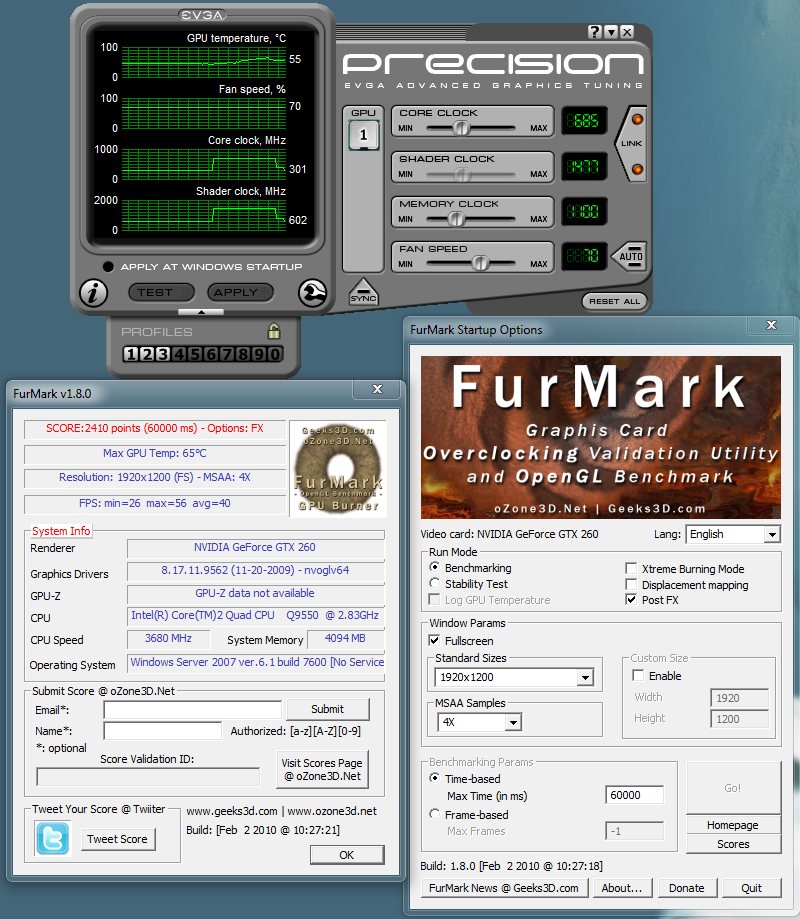
Task: Select profile 5
Action: [195, 354]
